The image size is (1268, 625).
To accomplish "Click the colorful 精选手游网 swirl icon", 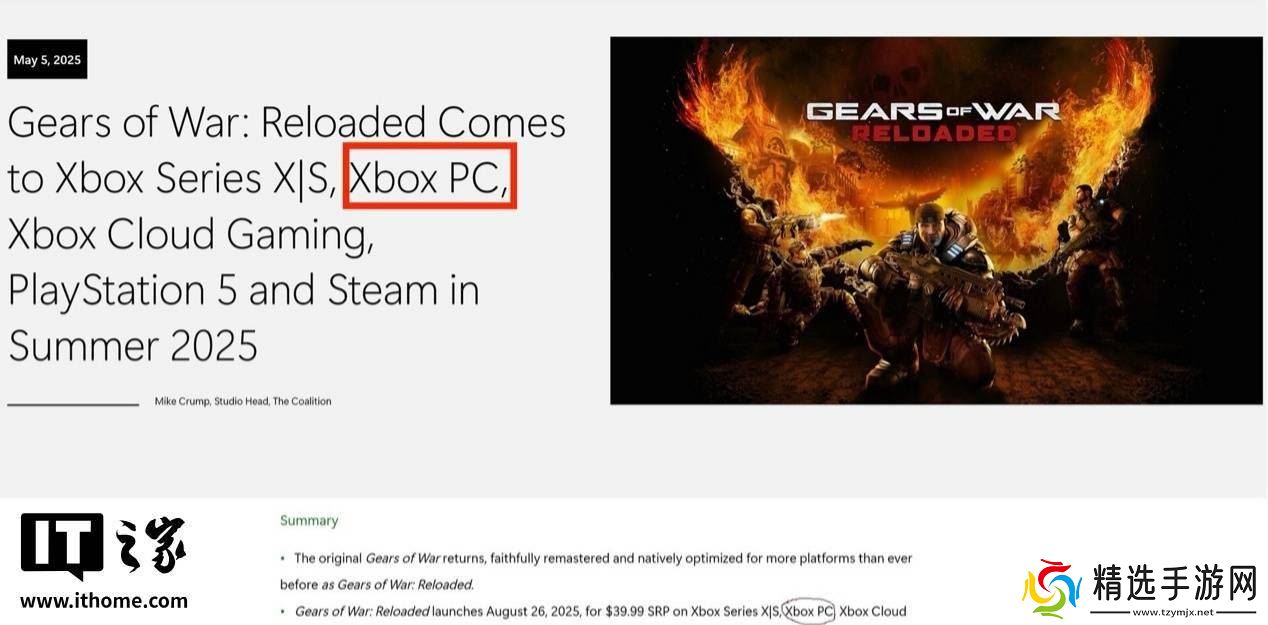I will [x=1050, y=588].
